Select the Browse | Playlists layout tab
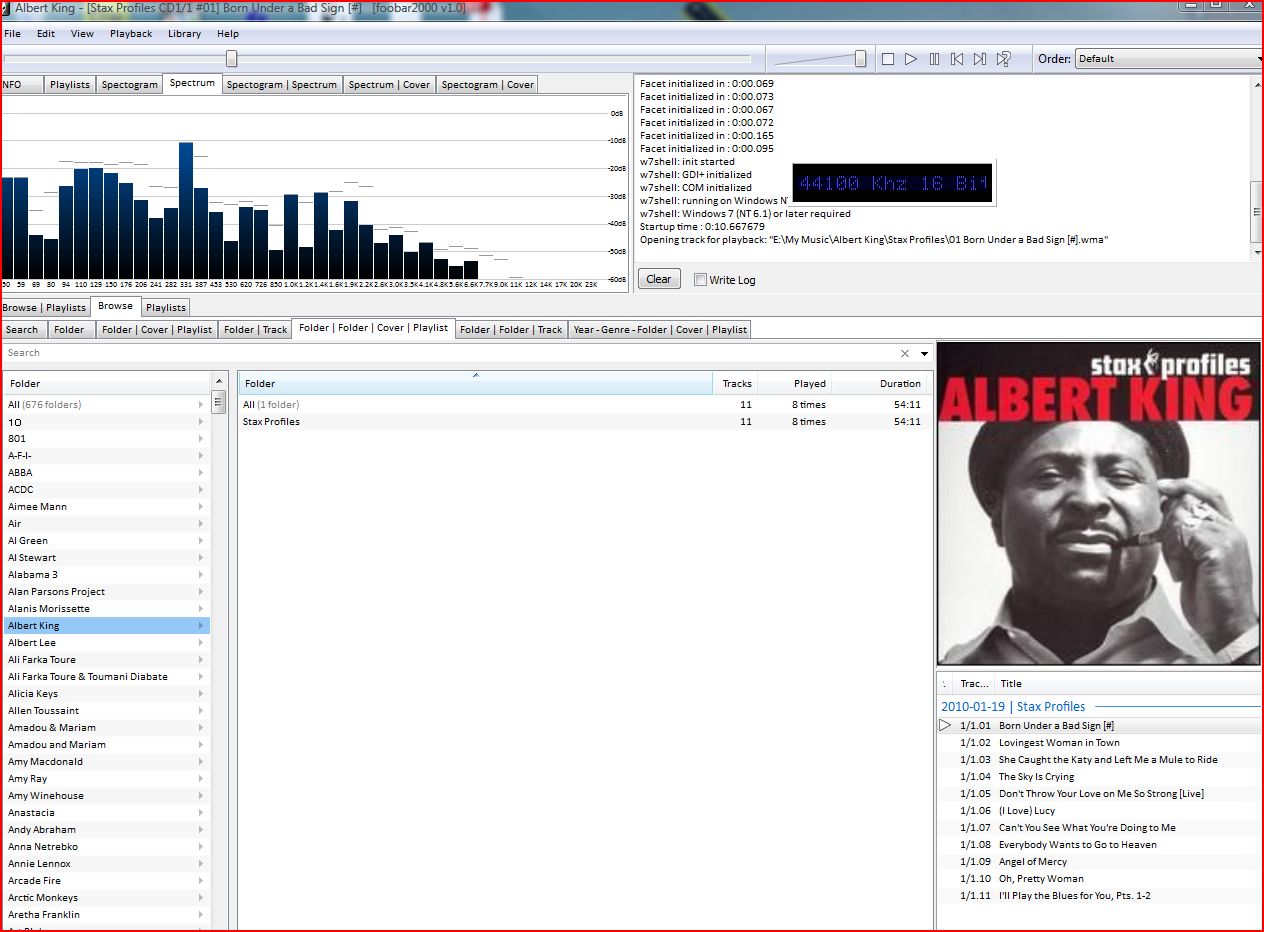 (44, 308)
